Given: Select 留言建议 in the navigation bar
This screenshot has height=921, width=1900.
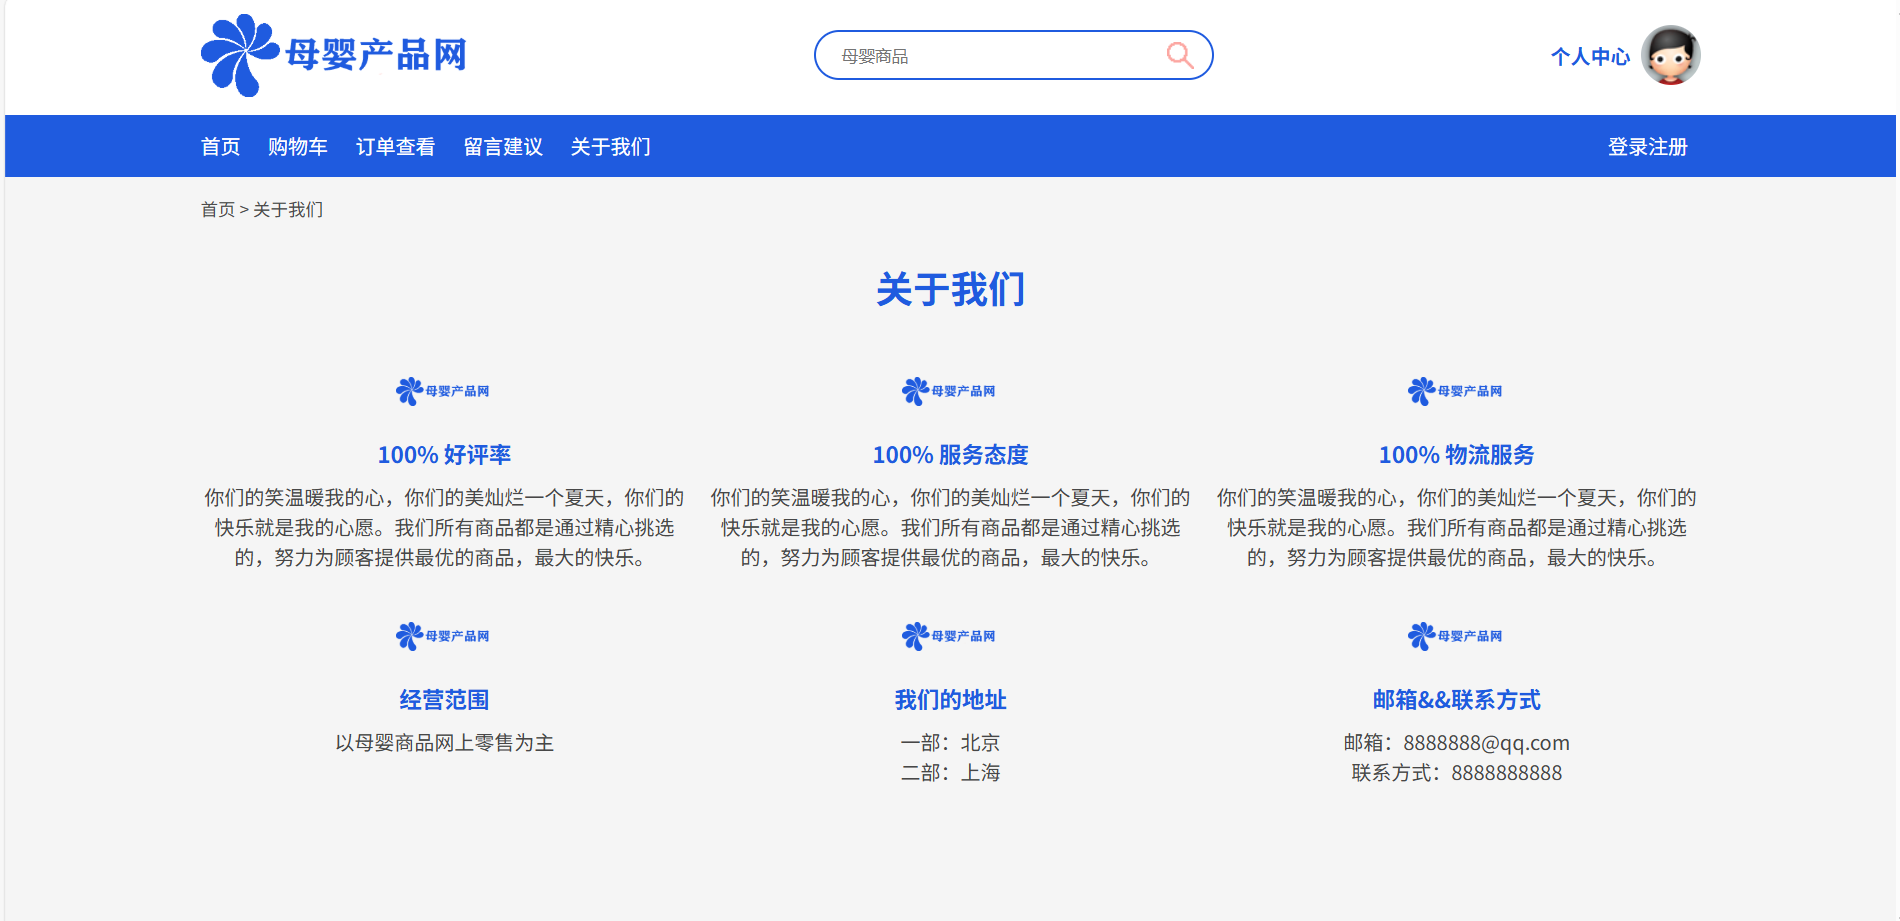Looking at the screenshot, I should [503, 147].
